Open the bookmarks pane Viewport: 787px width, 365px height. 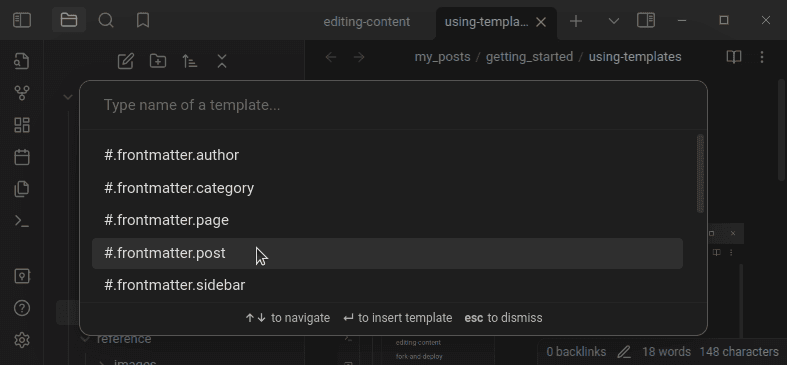point(143,20)
